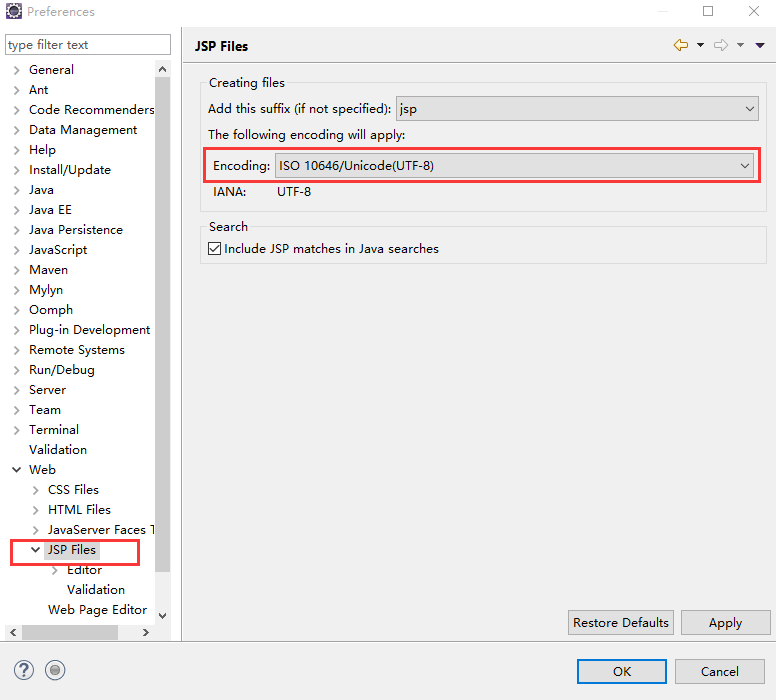Expand the General tree node
This screenshot has height=700, width=776.
click(x=16, y=70)
